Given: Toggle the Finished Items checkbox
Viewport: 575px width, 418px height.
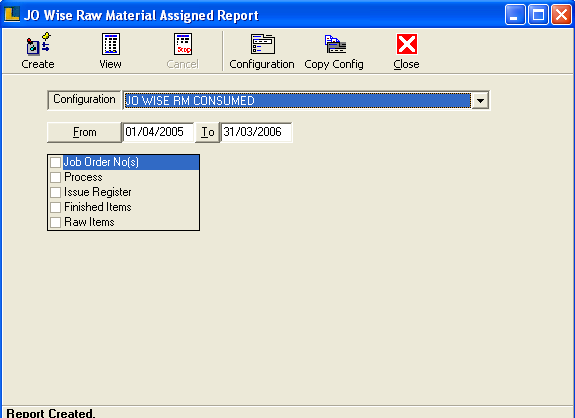Looking at the screenshot, I should point(55,207).
